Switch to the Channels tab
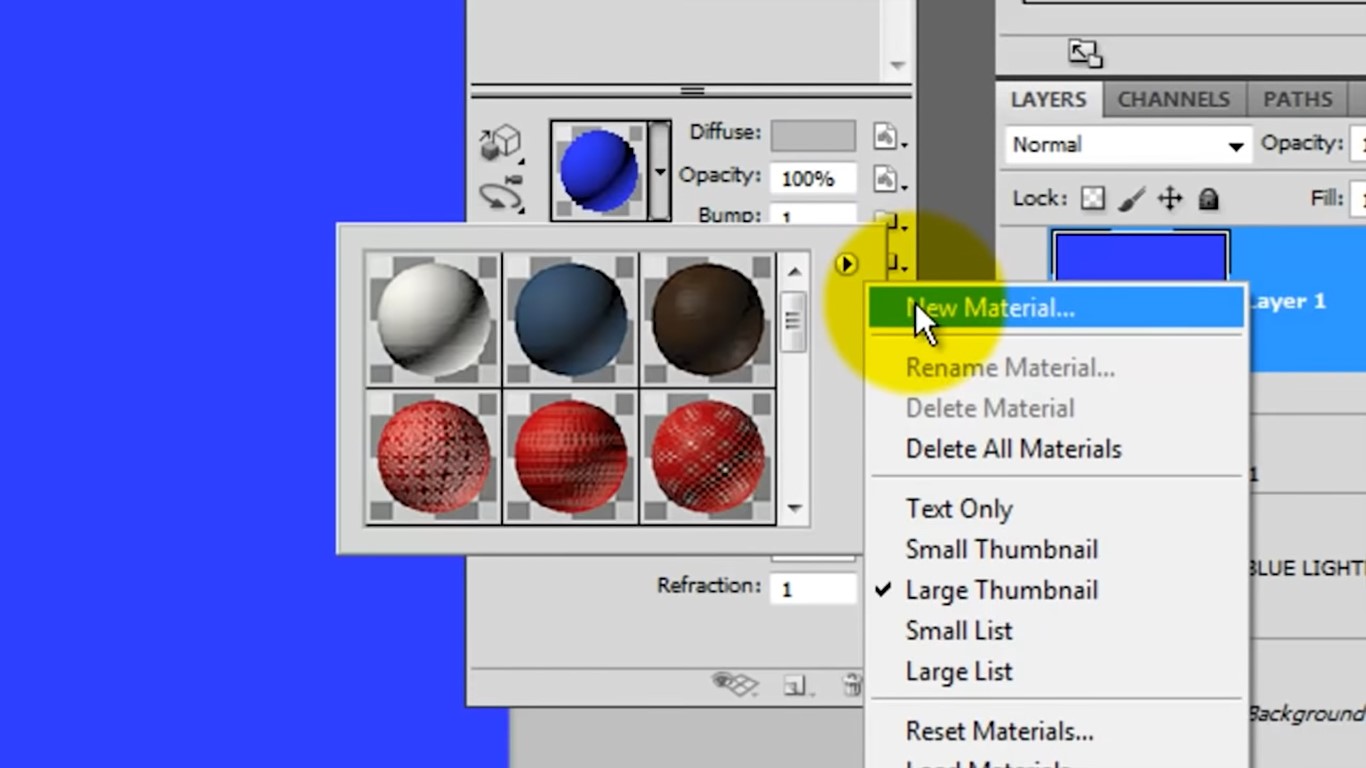Image resolution: width=1366 pixels, height=768 pixels. (x=1173, y=99)
